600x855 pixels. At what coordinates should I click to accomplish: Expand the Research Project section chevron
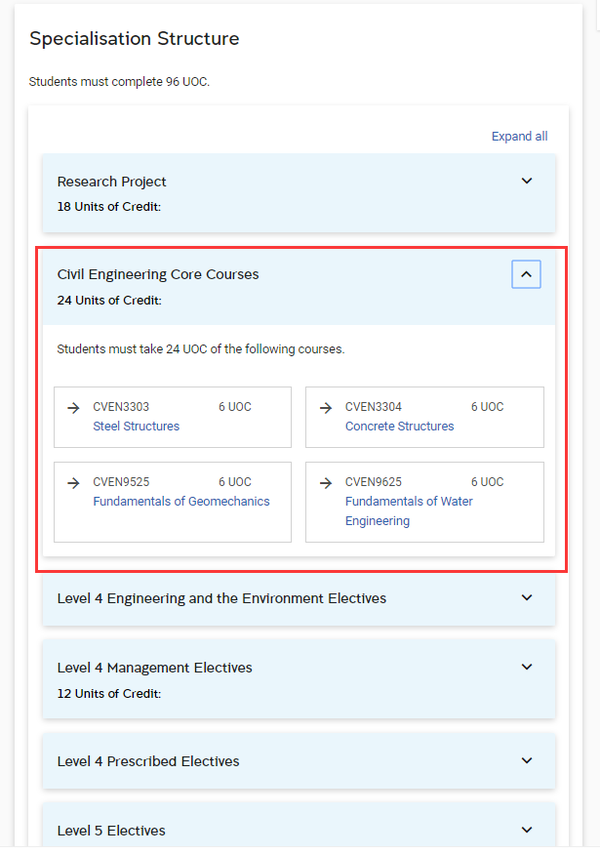pos(527,181)
